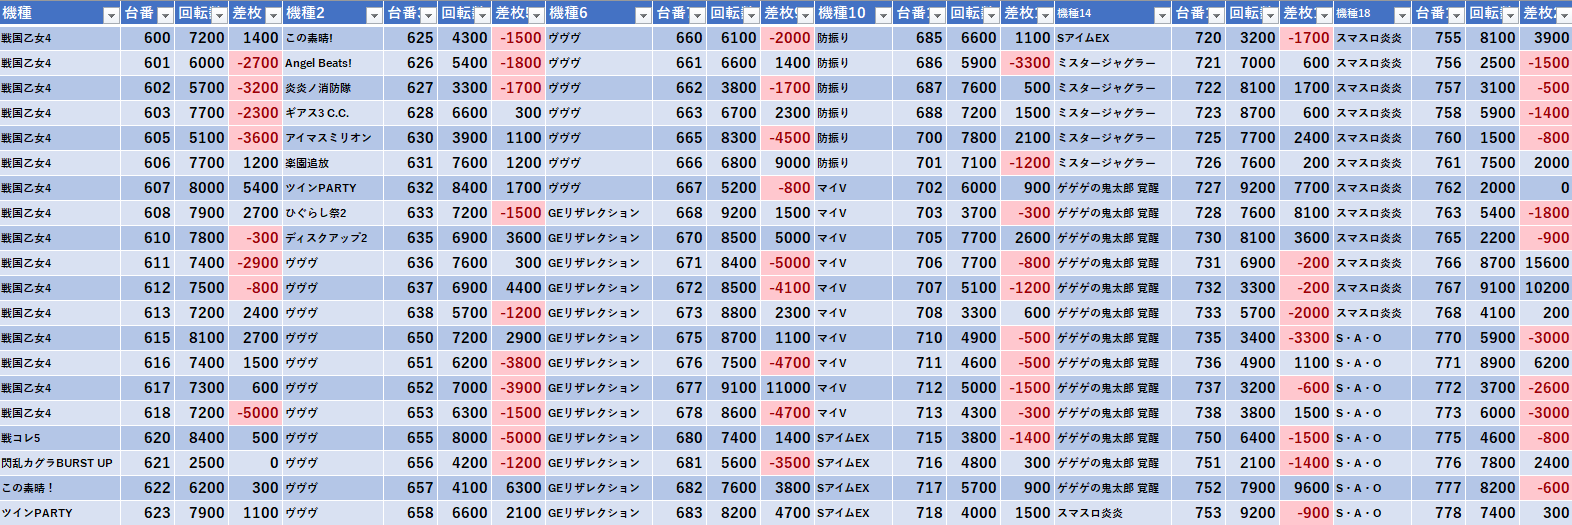Image resolution: width=1572 pixels, height=525 pixels.
Task: Click the ギアス3 C.C. cell
Action: tap(333, 113)
